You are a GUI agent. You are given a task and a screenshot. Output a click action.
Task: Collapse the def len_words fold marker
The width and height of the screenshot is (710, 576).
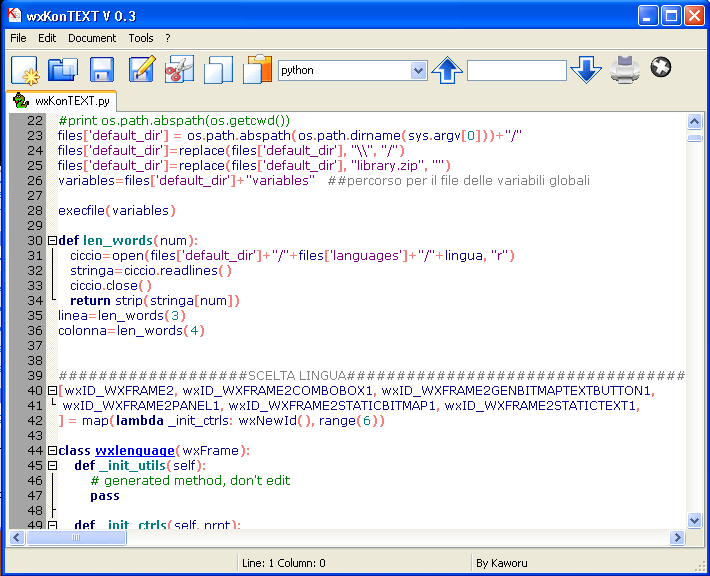pyautogui.click(x=52, y=240)
